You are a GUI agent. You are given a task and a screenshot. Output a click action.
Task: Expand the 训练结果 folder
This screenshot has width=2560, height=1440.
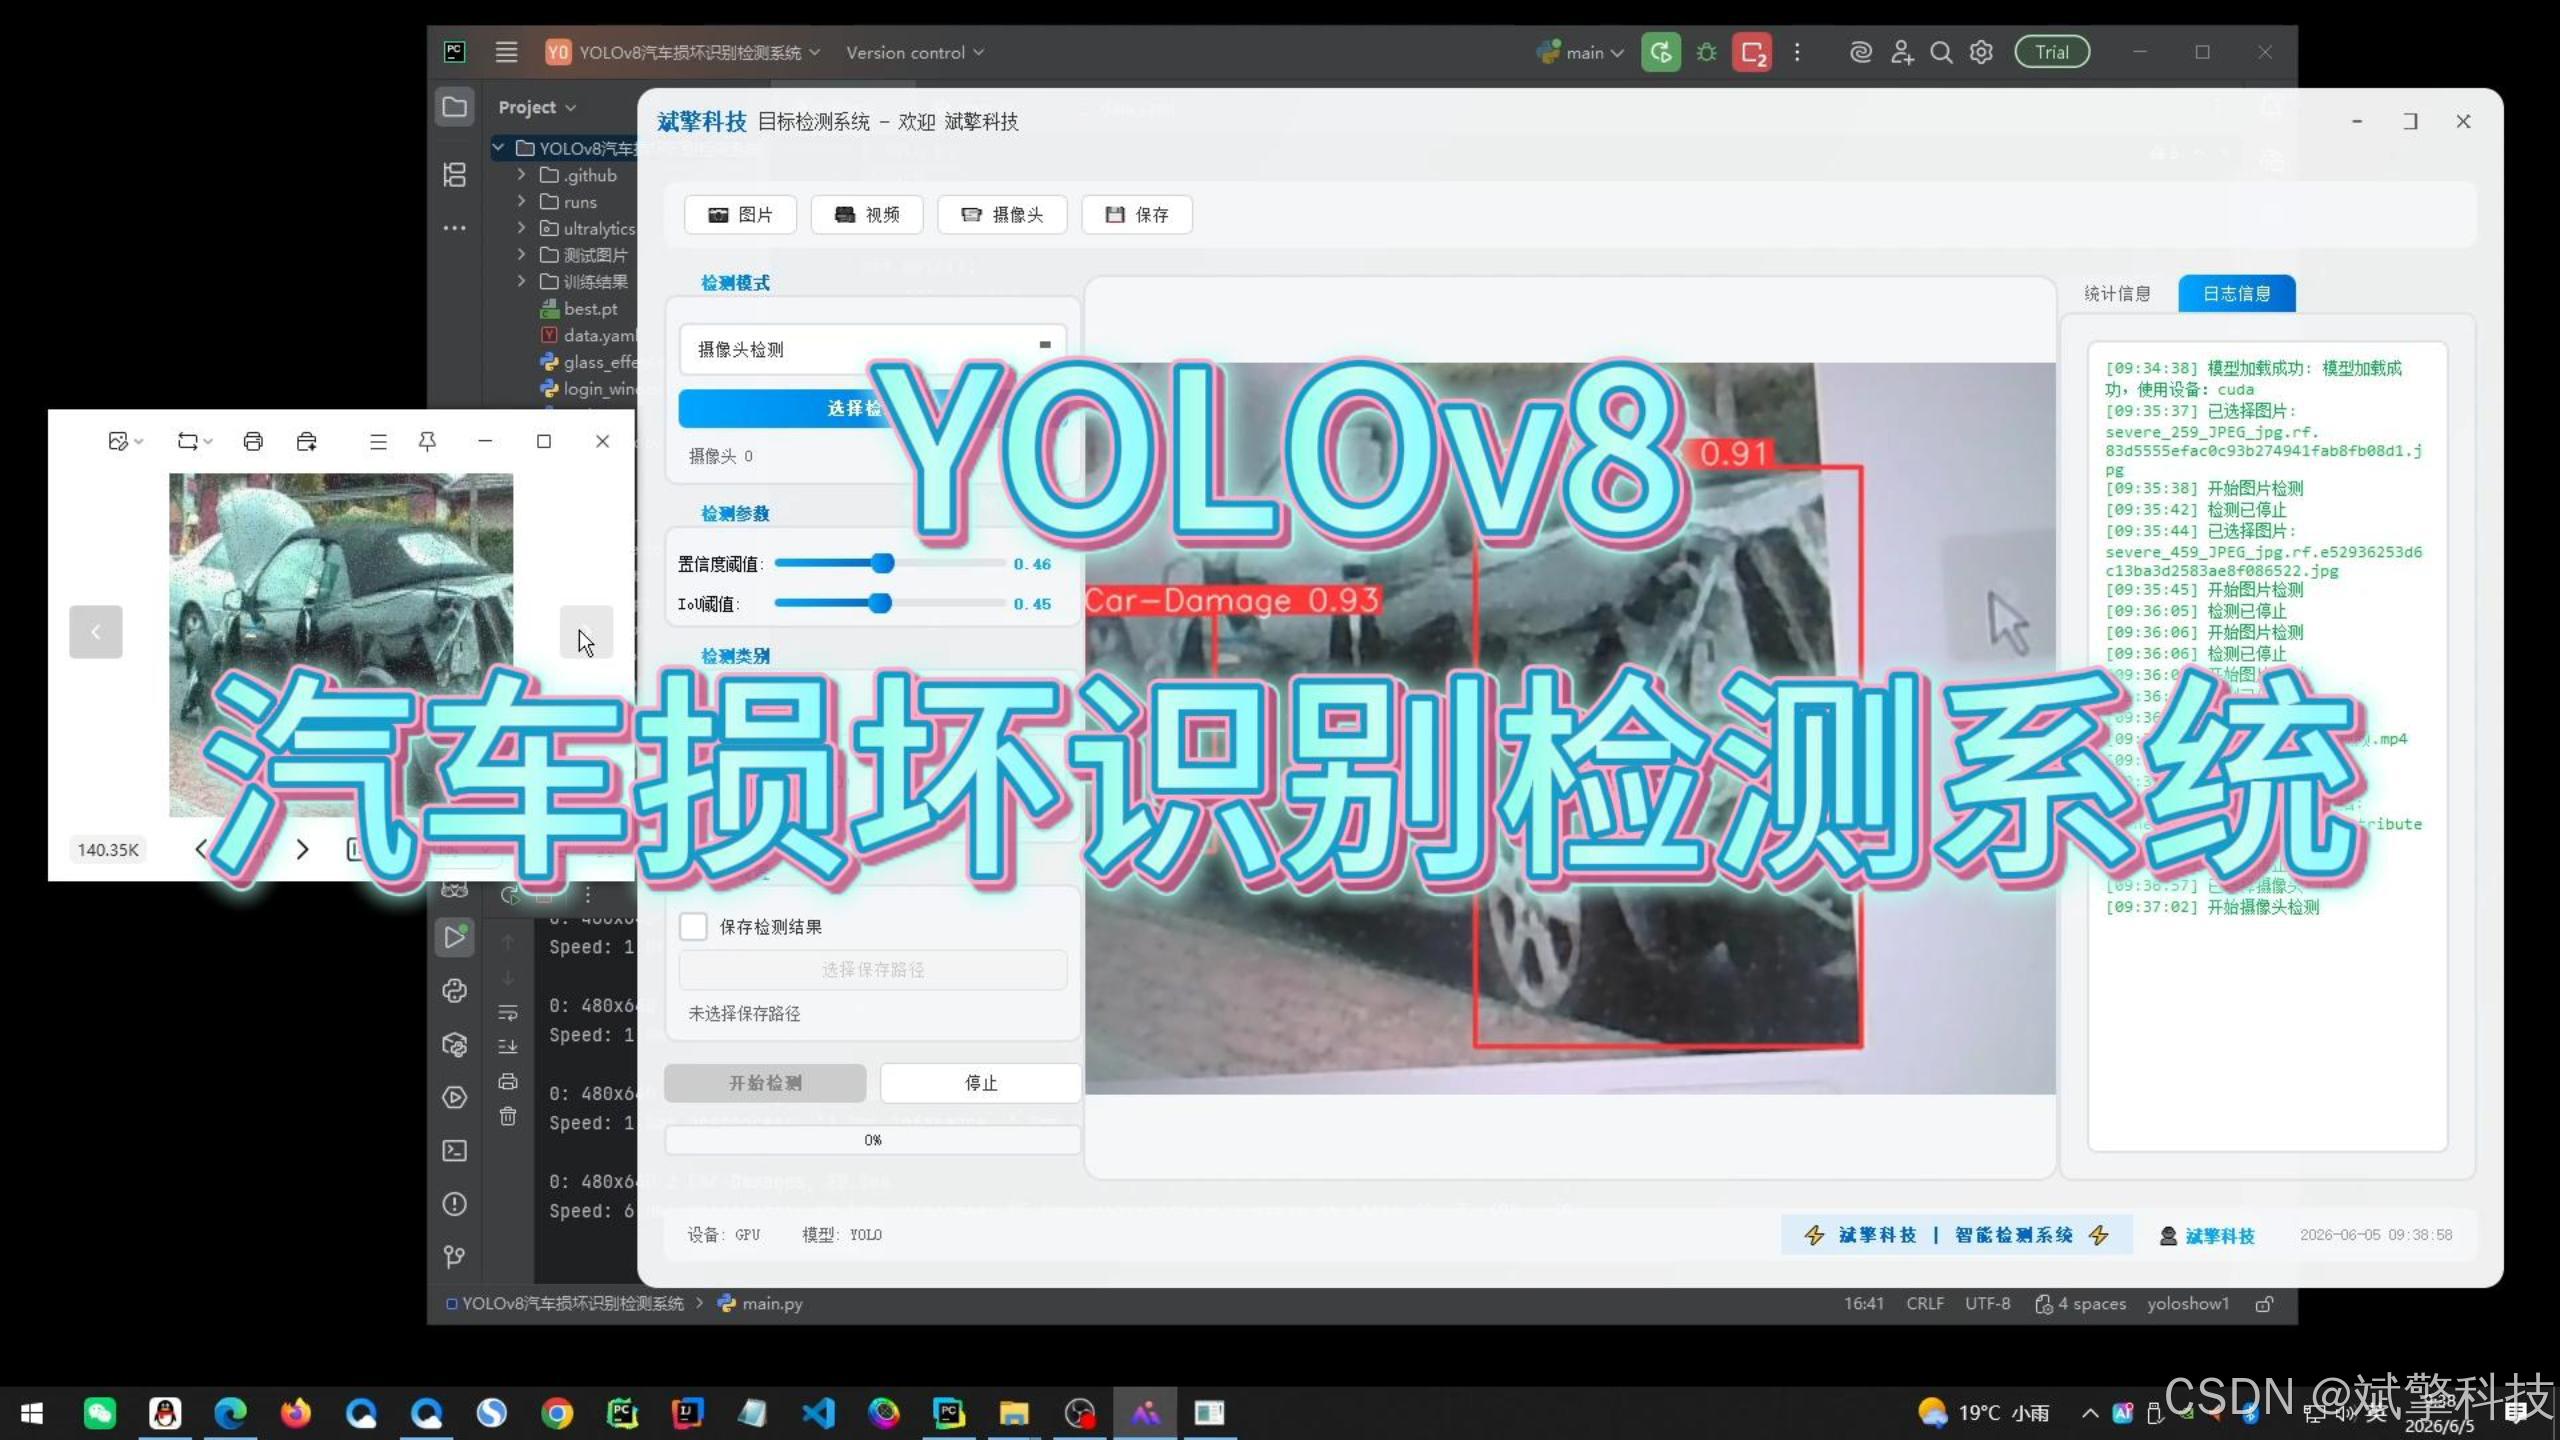pos(521,281)
